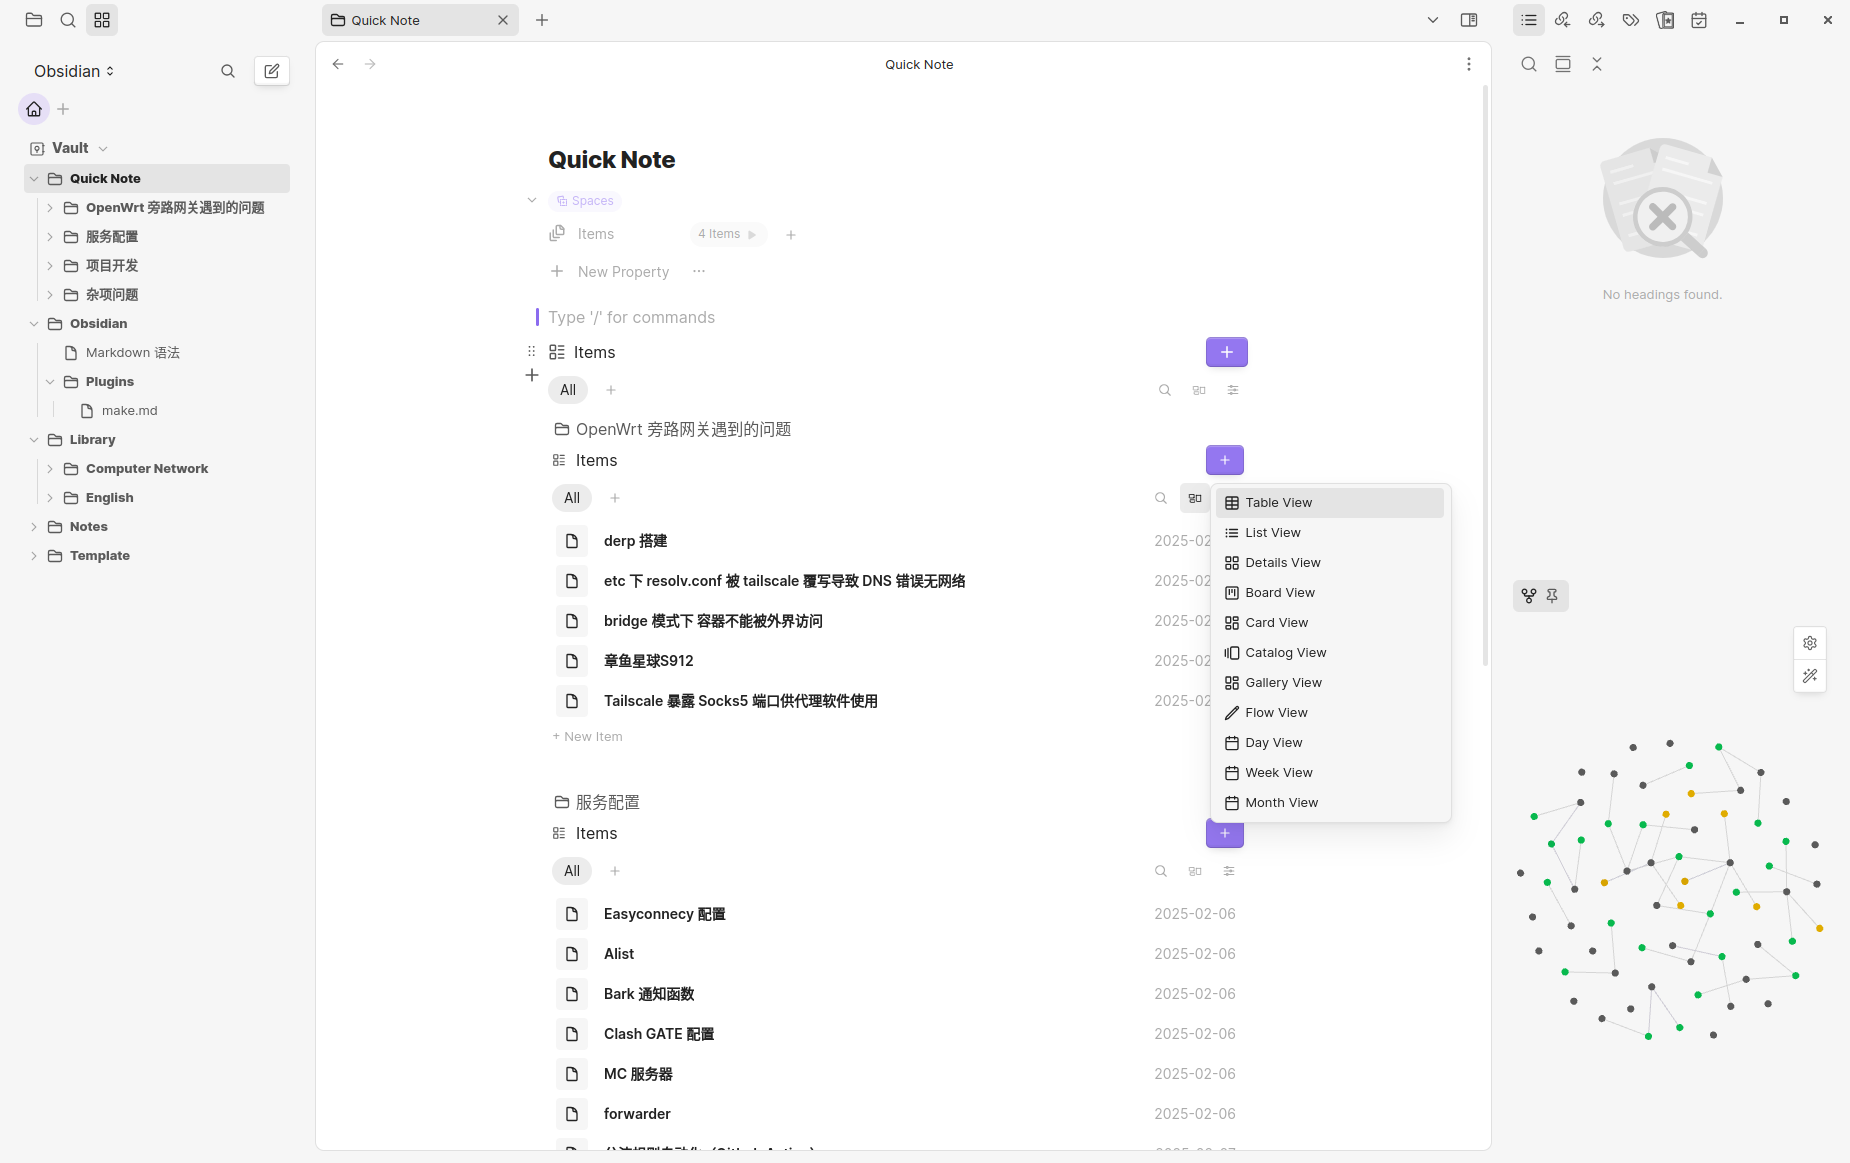
Task: Click '+ New Item' under OpenWrt list
Action: tap(588, 737)
